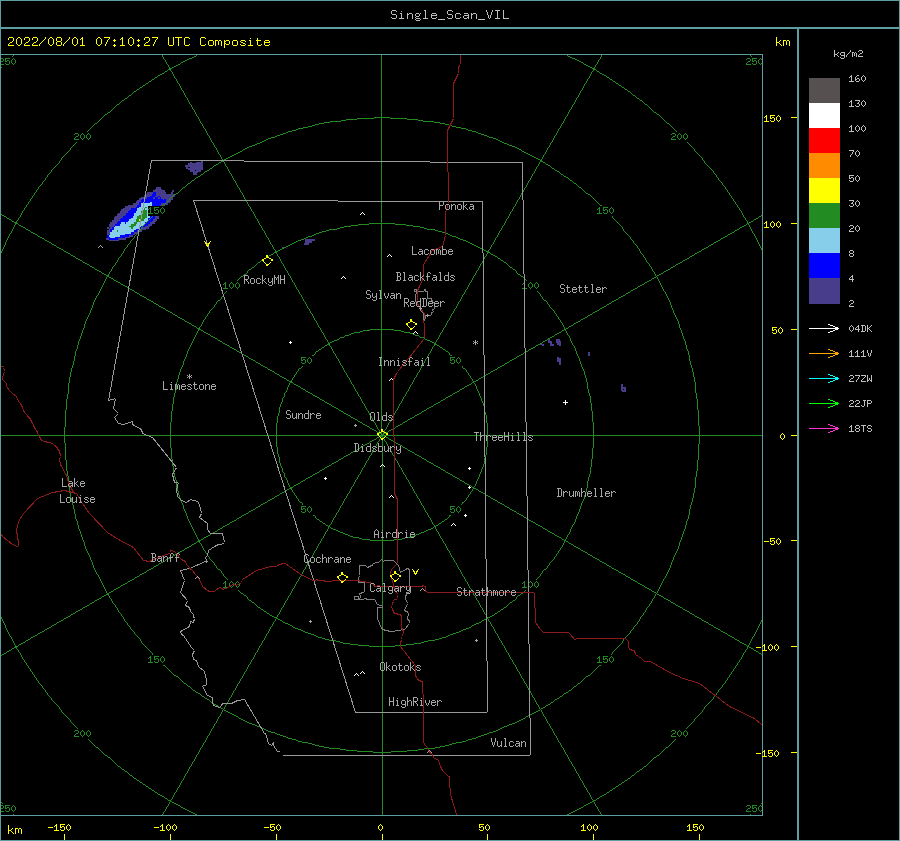This screenshot has height=841, width=900.
Task: Click the kg/m2 unit label
Action: coord(848,54)
